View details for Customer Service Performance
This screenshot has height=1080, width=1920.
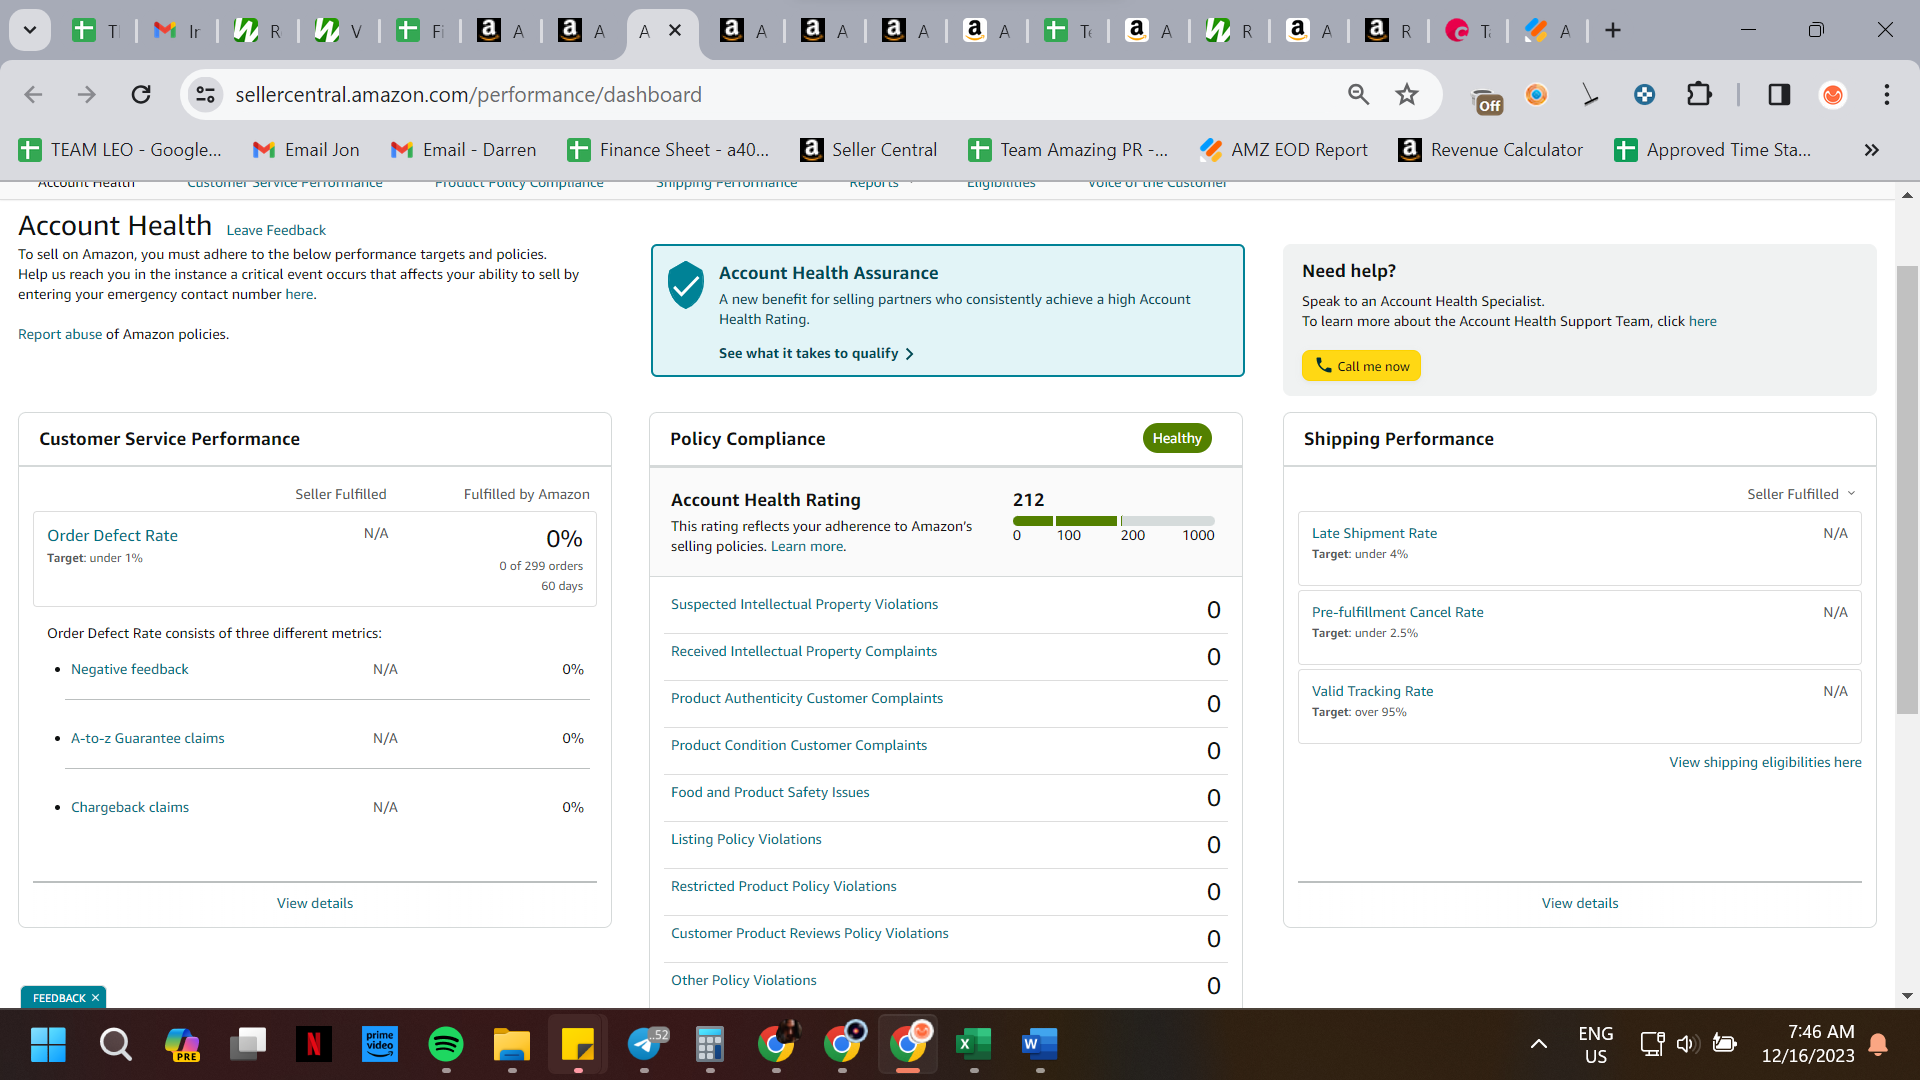[x=315, y=903]
